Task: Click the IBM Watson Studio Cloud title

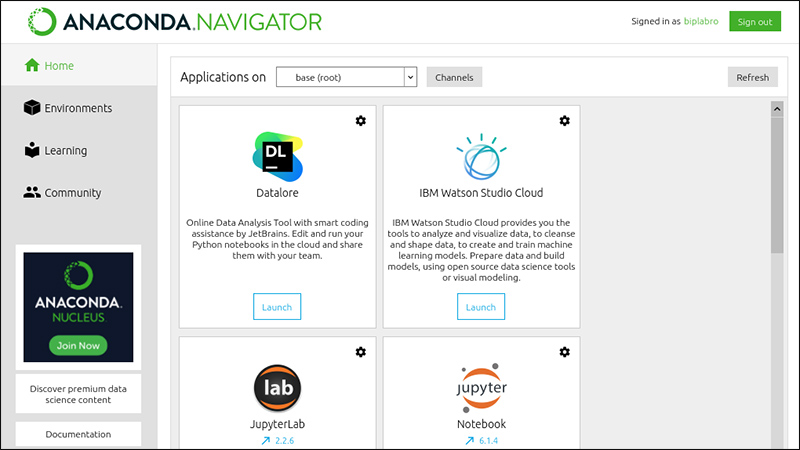Action: click(x=481, y=193)
